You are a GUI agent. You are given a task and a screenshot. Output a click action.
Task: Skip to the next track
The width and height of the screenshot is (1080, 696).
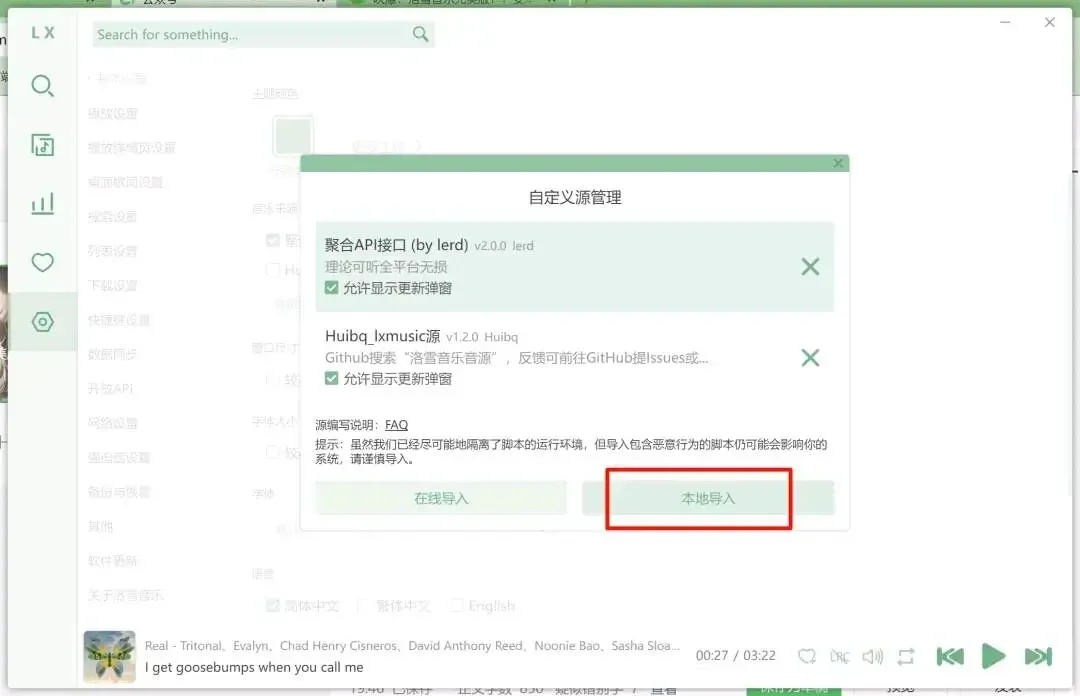click(1038, 657)
